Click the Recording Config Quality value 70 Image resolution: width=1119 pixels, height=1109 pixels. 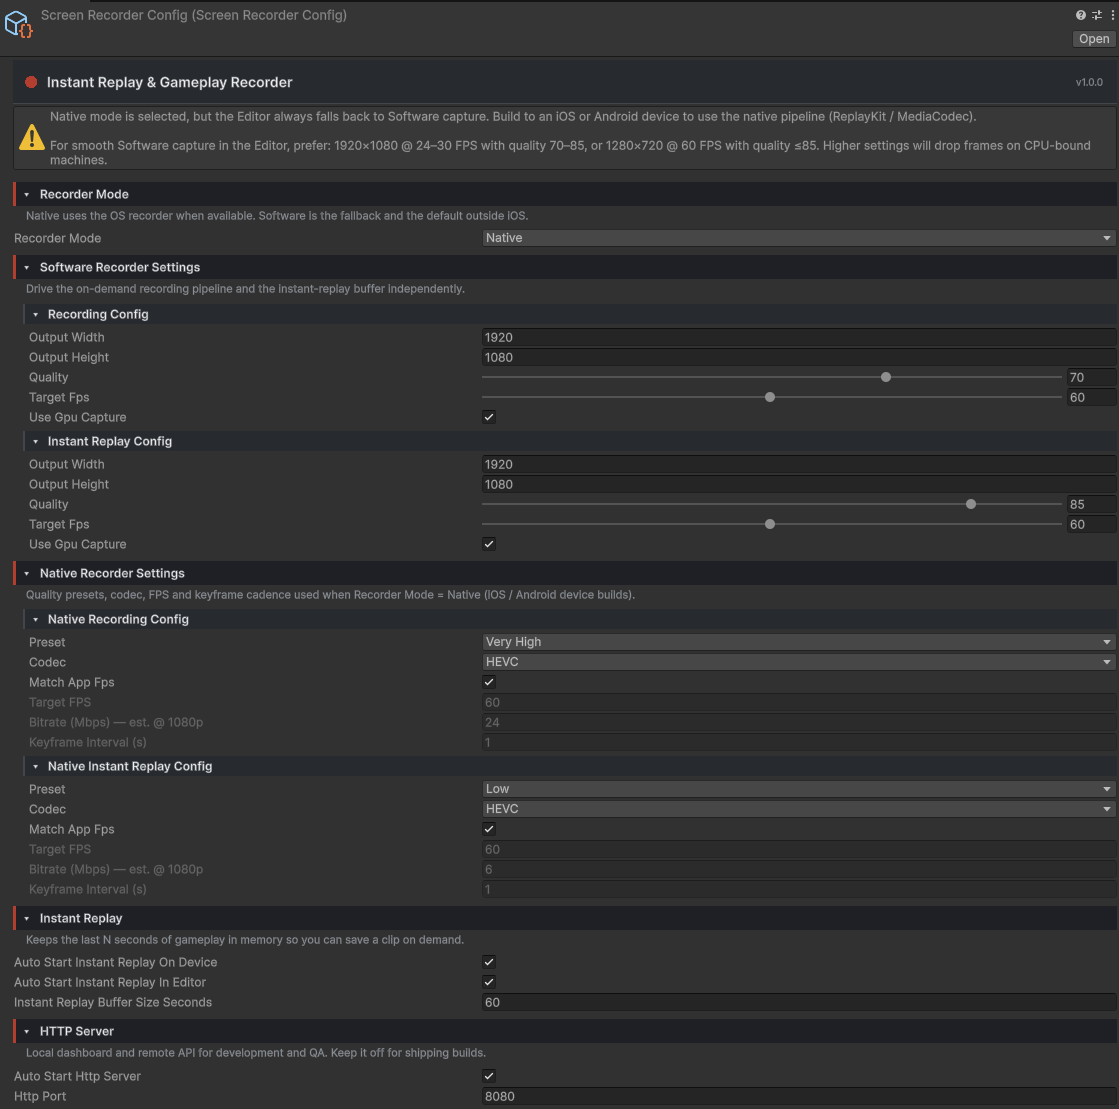click(x=1091, y=377)
